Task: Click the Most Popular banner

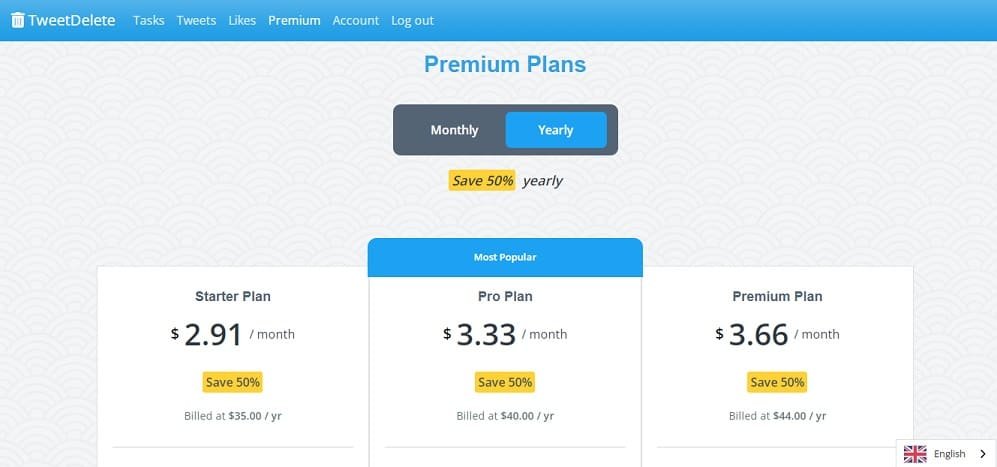Action: click(505, 257)
